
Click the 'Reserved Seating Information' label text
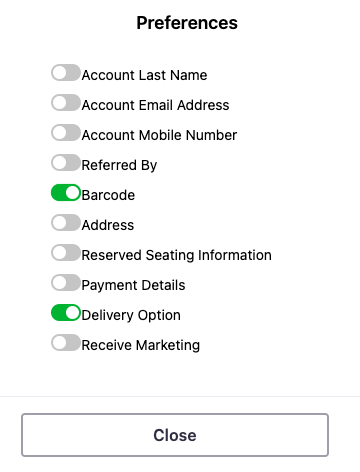[x=177, y=255]
